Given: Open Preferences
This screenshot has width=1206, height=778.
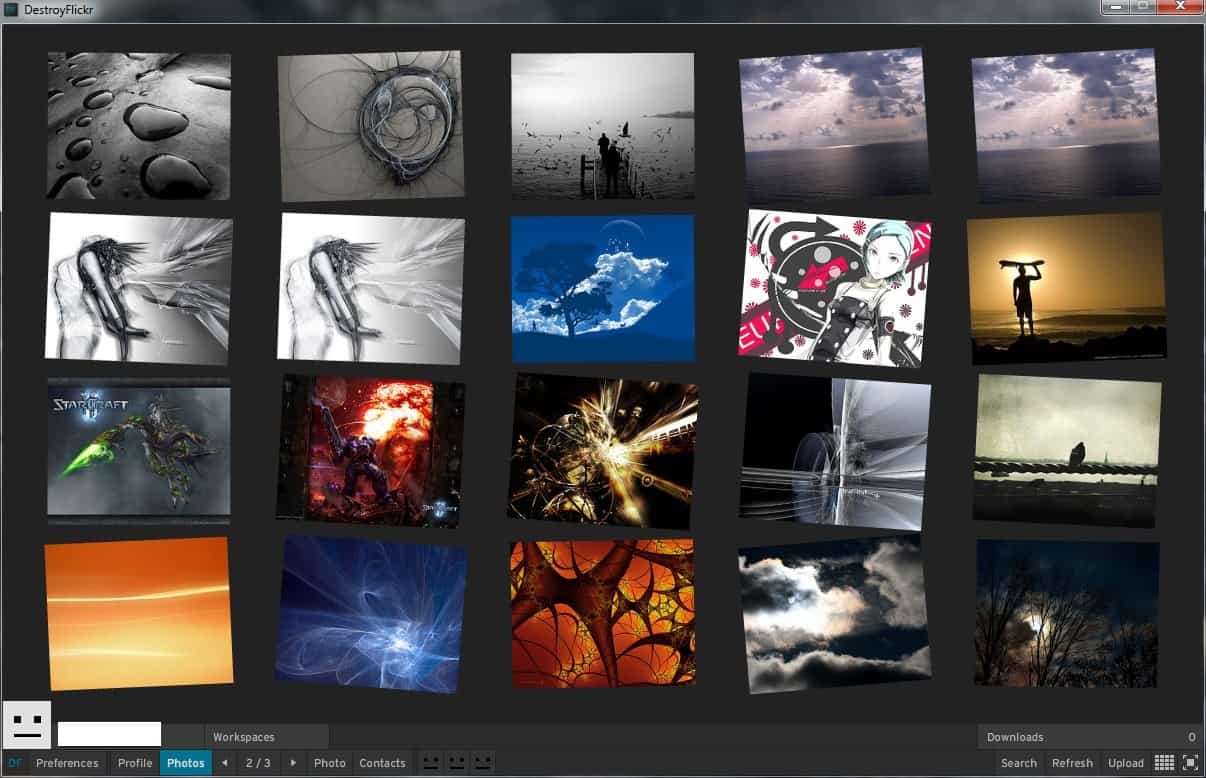Looking at the screenshot, I should (67, 763).
